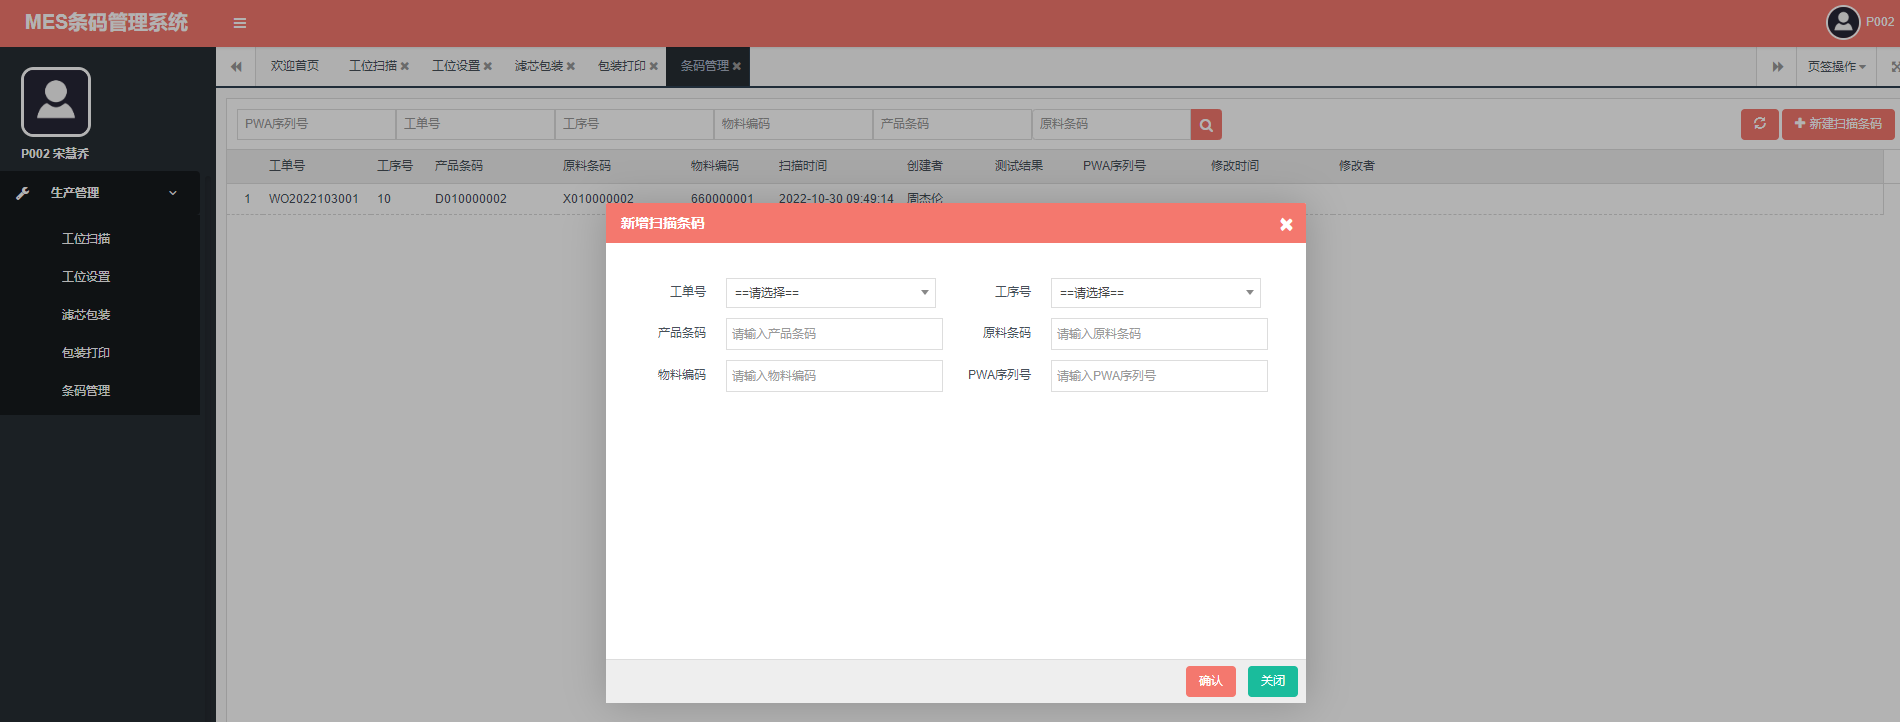Click the 请输入PWA序列号 input field

tap(1158, 376)
